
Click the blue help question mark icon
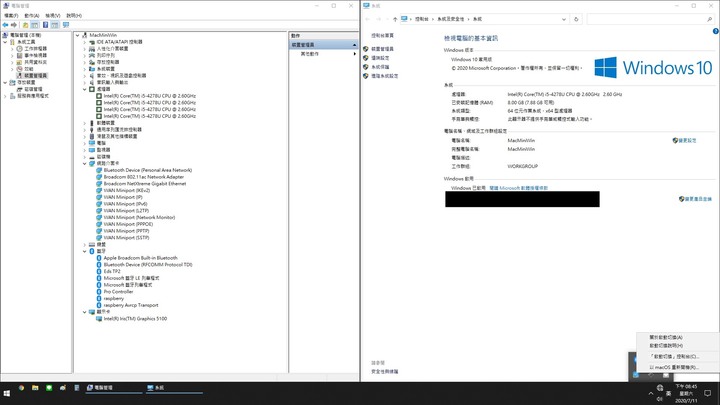715,31
